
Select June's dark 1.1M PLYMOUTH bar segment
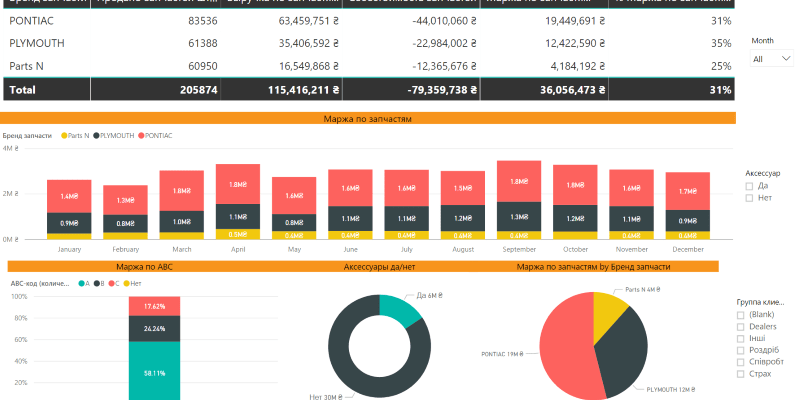coord(351,219)
